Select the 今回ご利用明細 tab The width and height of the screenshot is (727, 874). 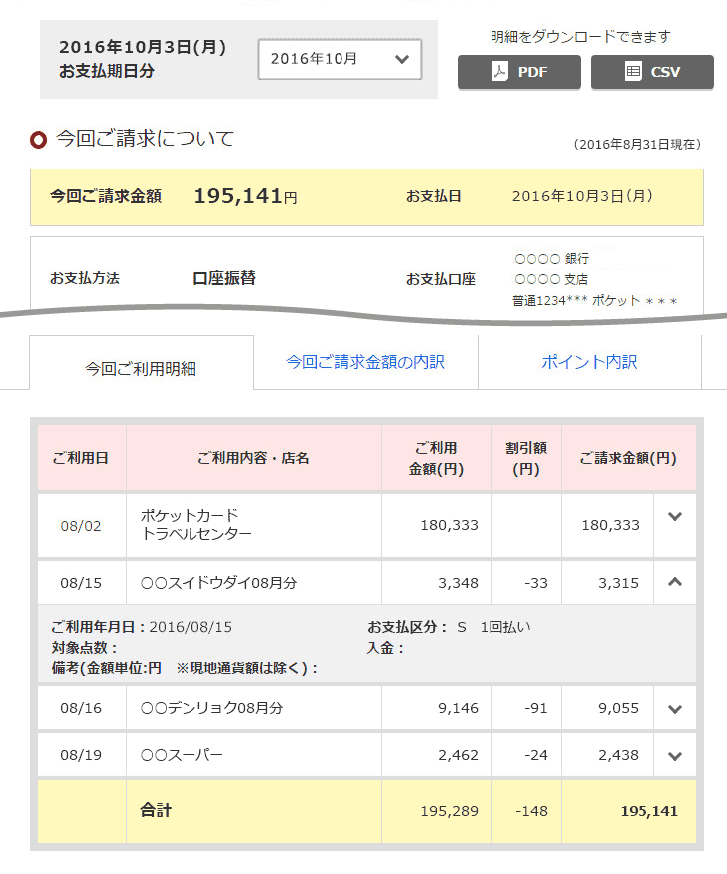(141, 368)
